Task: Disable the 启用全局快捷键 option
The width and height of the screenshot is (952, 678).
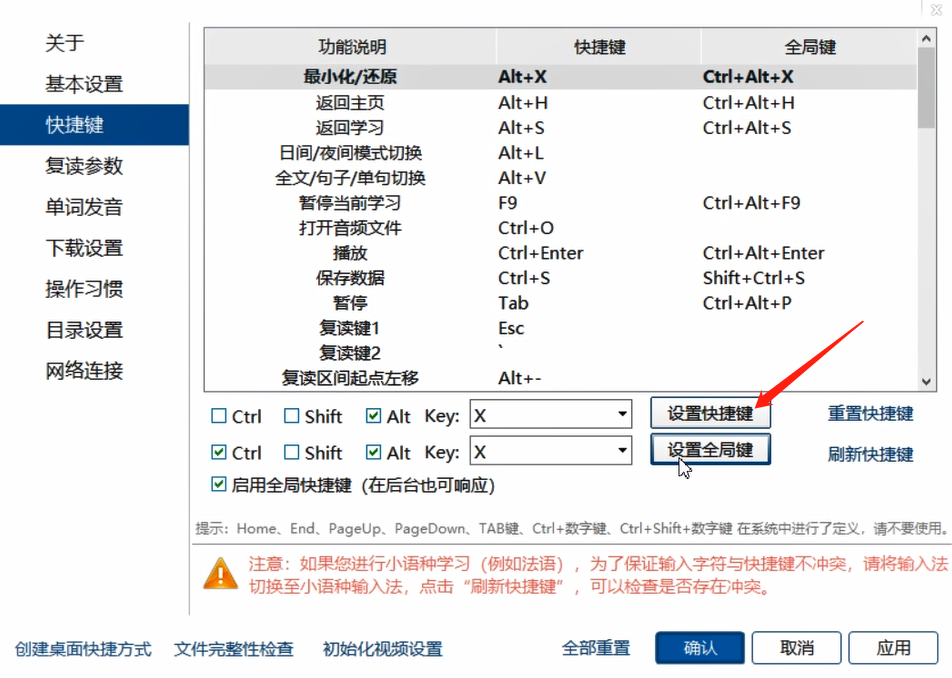Action: tap(218, 484)
